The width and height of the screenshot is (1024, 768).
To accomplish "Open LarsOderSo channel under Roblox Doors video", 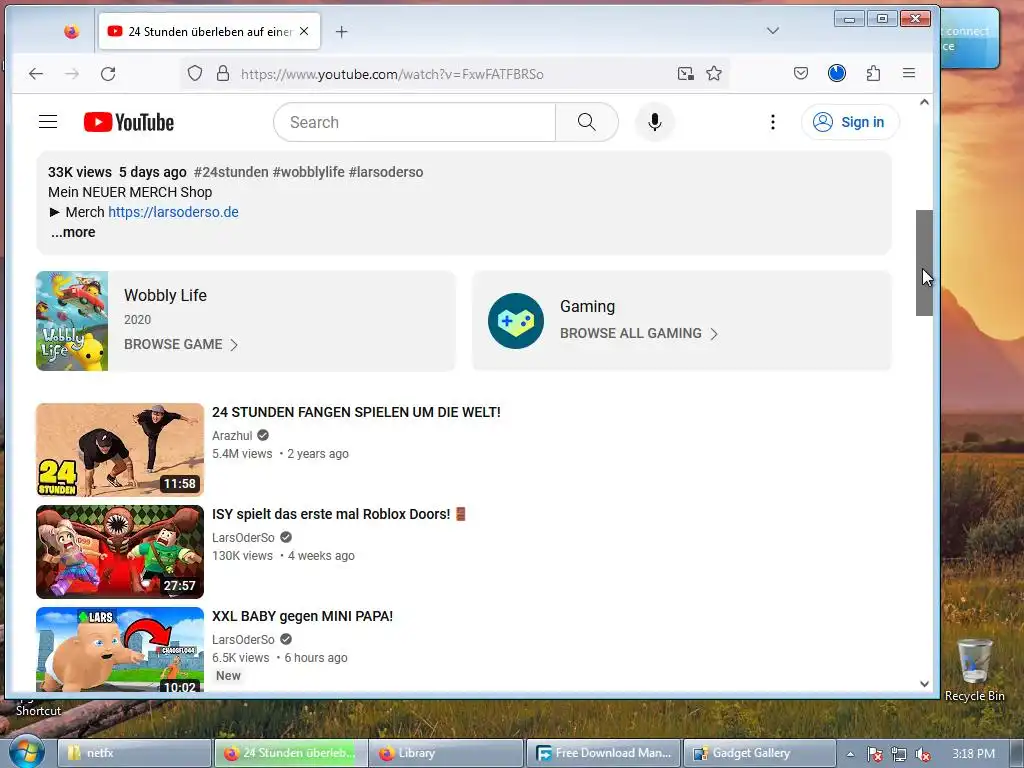I will pyautogui.click(x=243, y=537).
